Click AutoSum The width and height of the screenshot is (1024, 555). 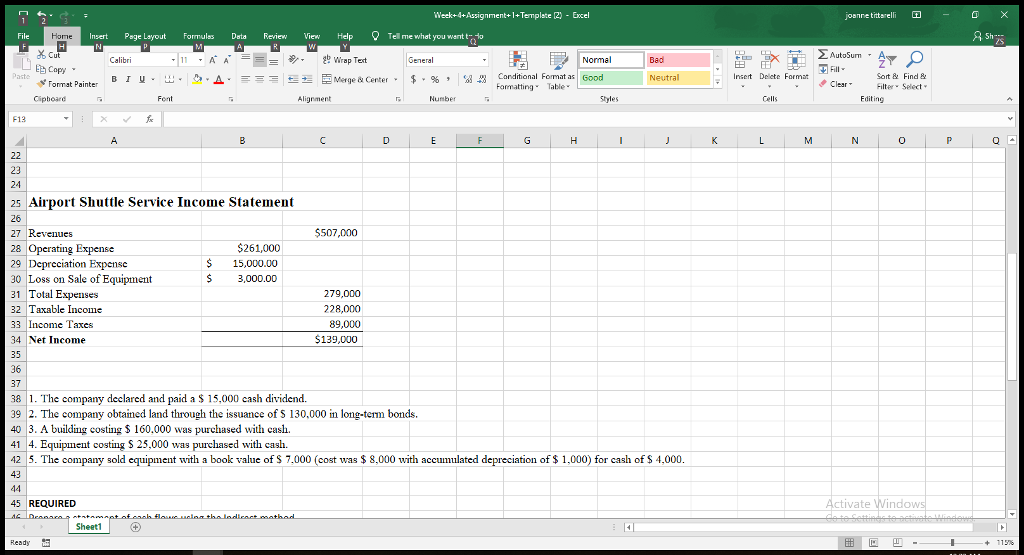pos(840,55)
